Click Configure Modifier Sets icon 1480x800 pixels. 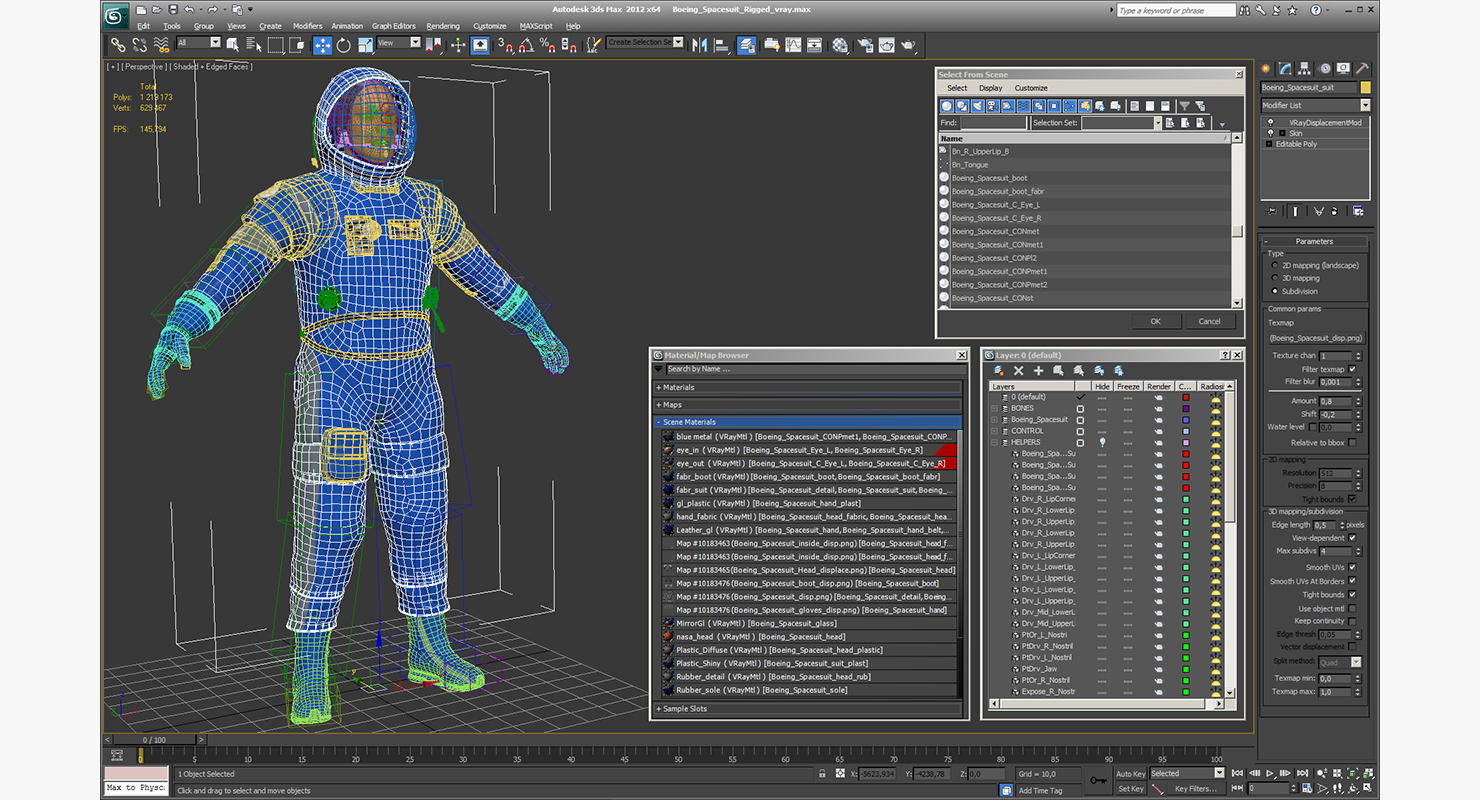pyautogui.click(x=1357, y=211)
